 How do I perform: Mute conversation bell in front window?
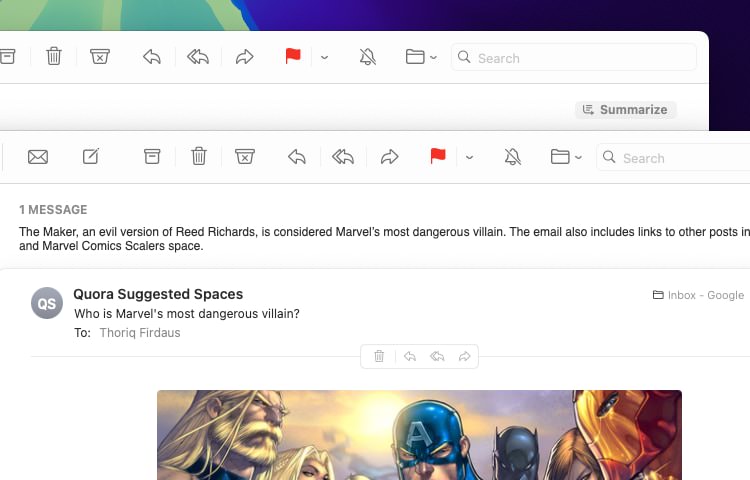click(x=512, y=156)
